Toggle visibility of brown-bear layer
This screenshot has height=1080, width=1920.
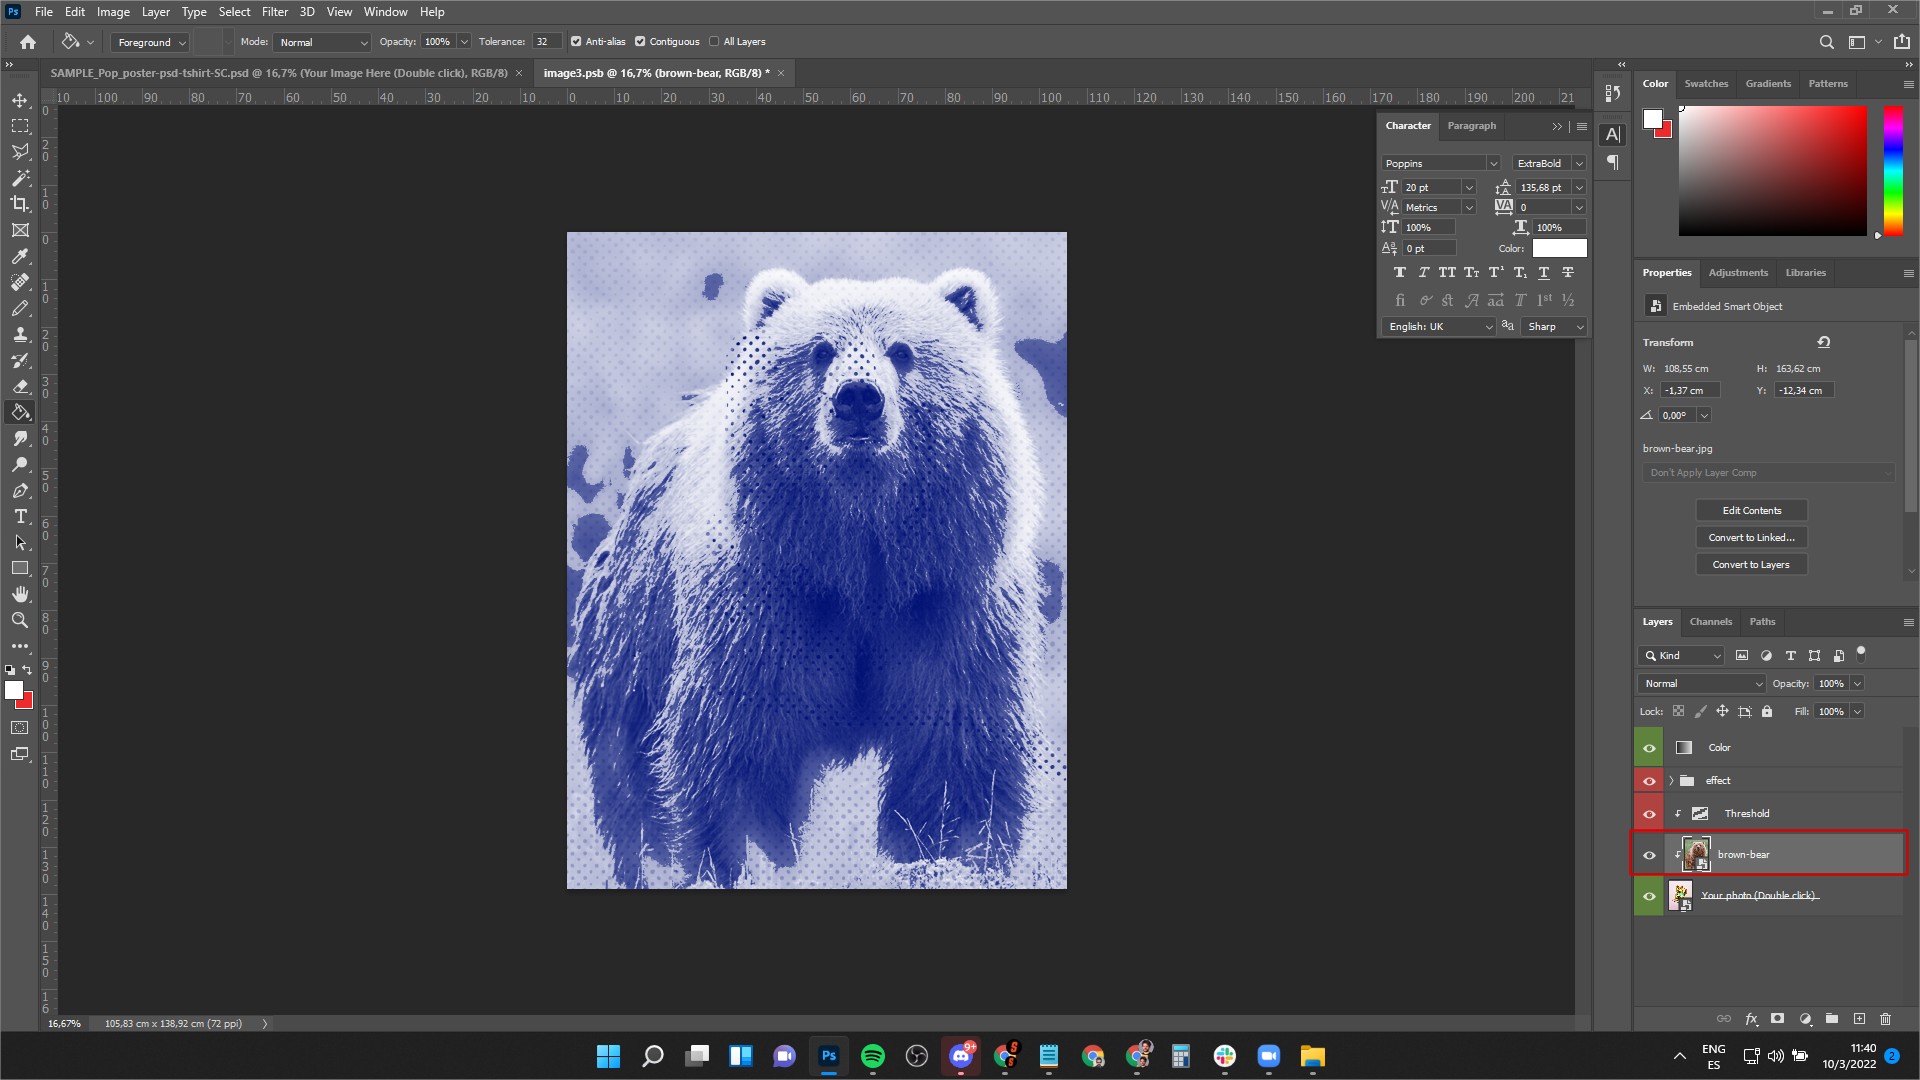tap(1650, 855)
